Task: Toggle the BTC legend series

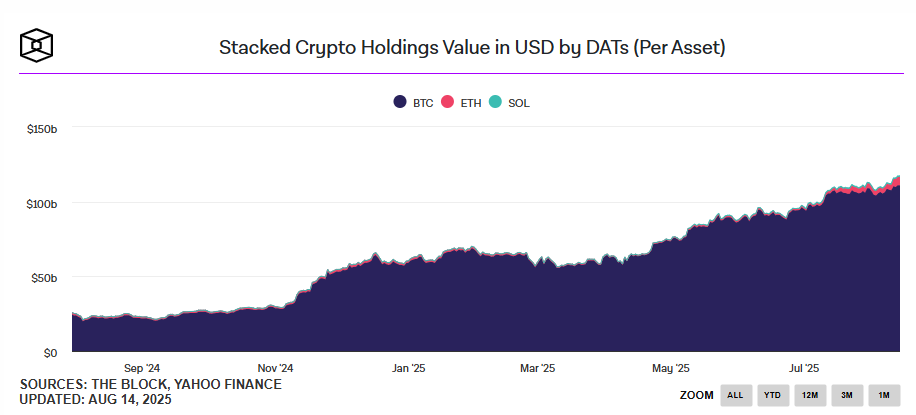Action: click(x=413, y=103)
